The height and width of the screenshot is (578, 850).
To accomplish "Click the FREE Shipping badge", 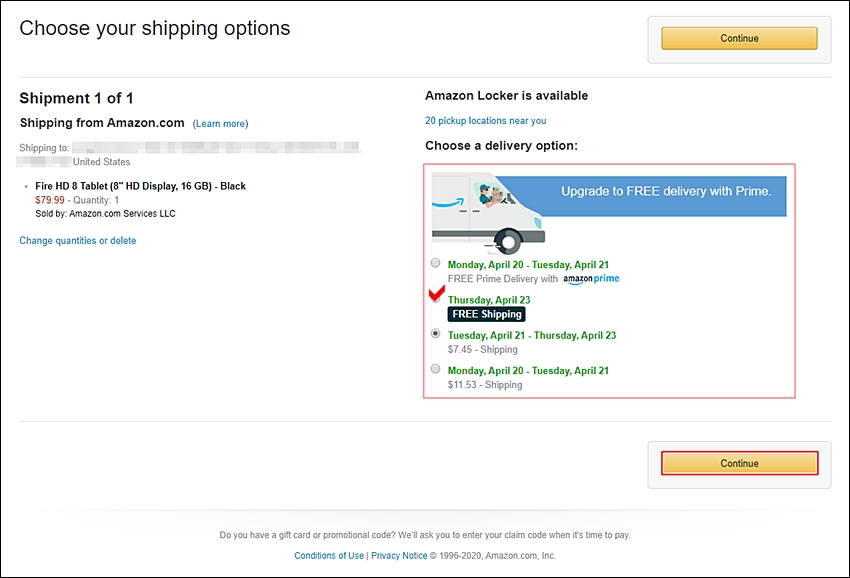I will tap(486, 314).
